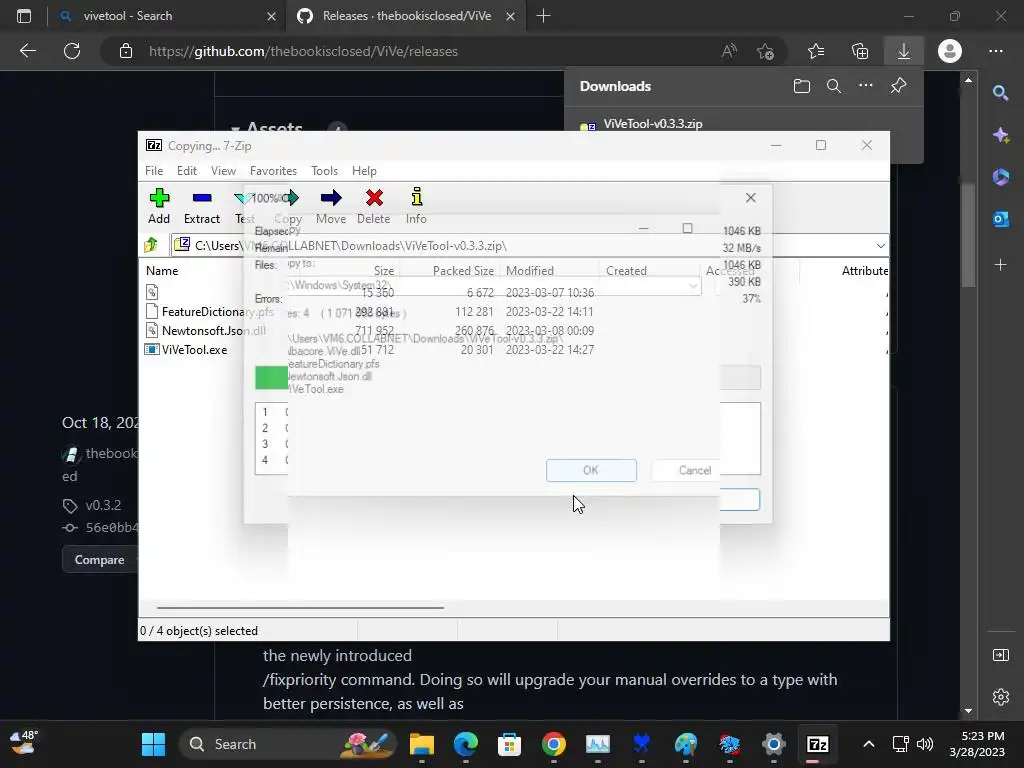Click the Edge downloads toolbar button
Screen dimensions: 1024x768
(904, 51)
